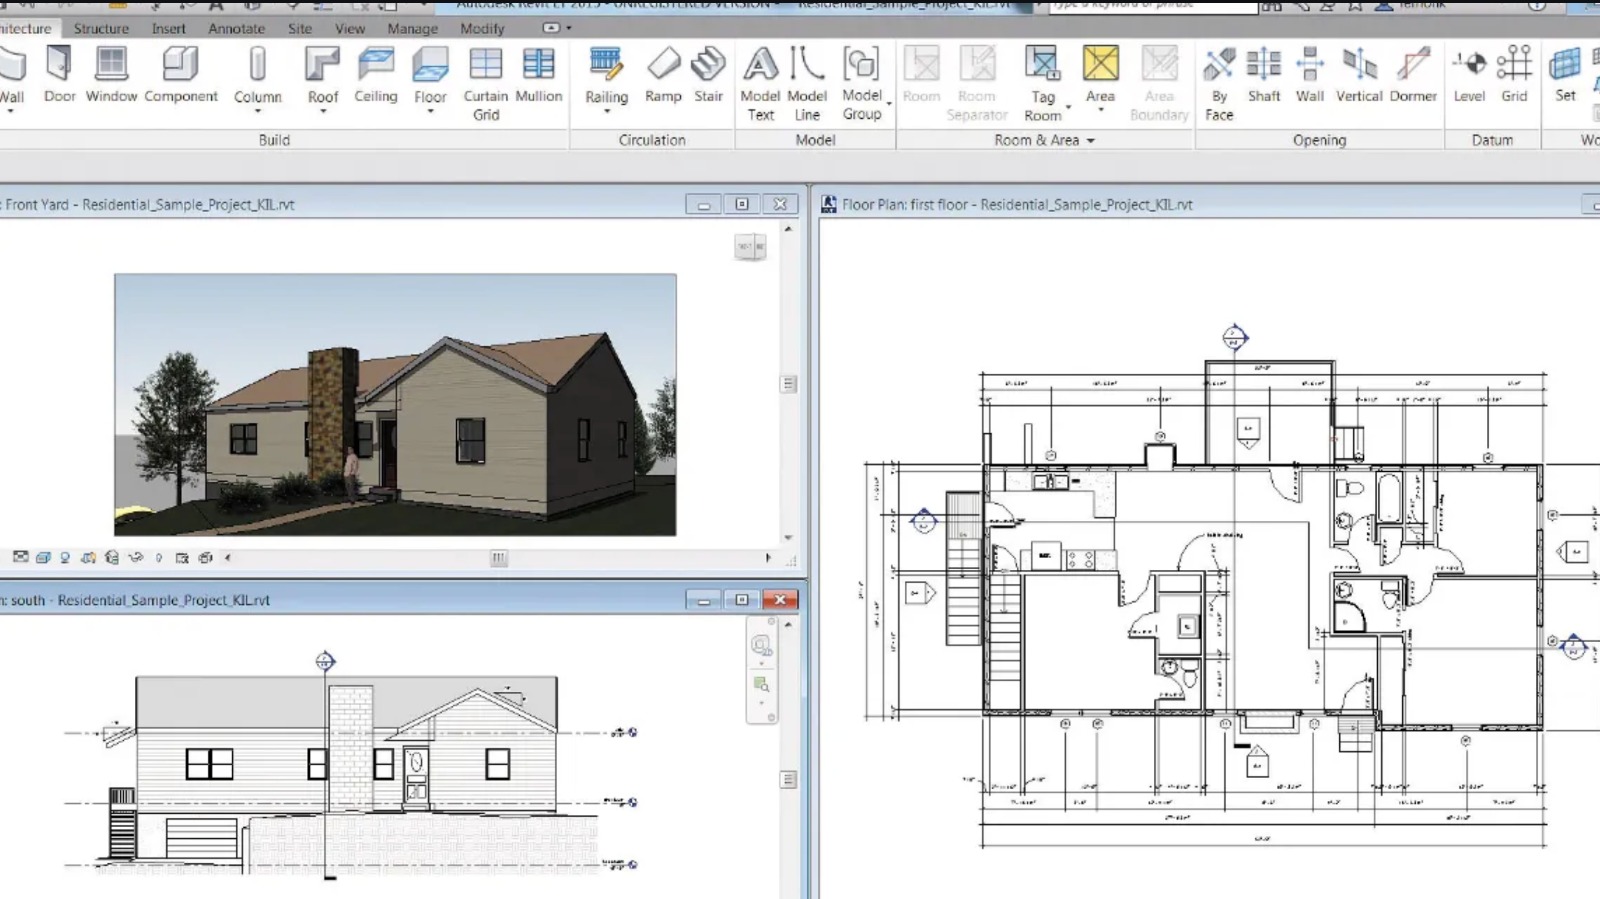
Task: Choose the Wall opening tool
Action: click(x=1310, y=75)
